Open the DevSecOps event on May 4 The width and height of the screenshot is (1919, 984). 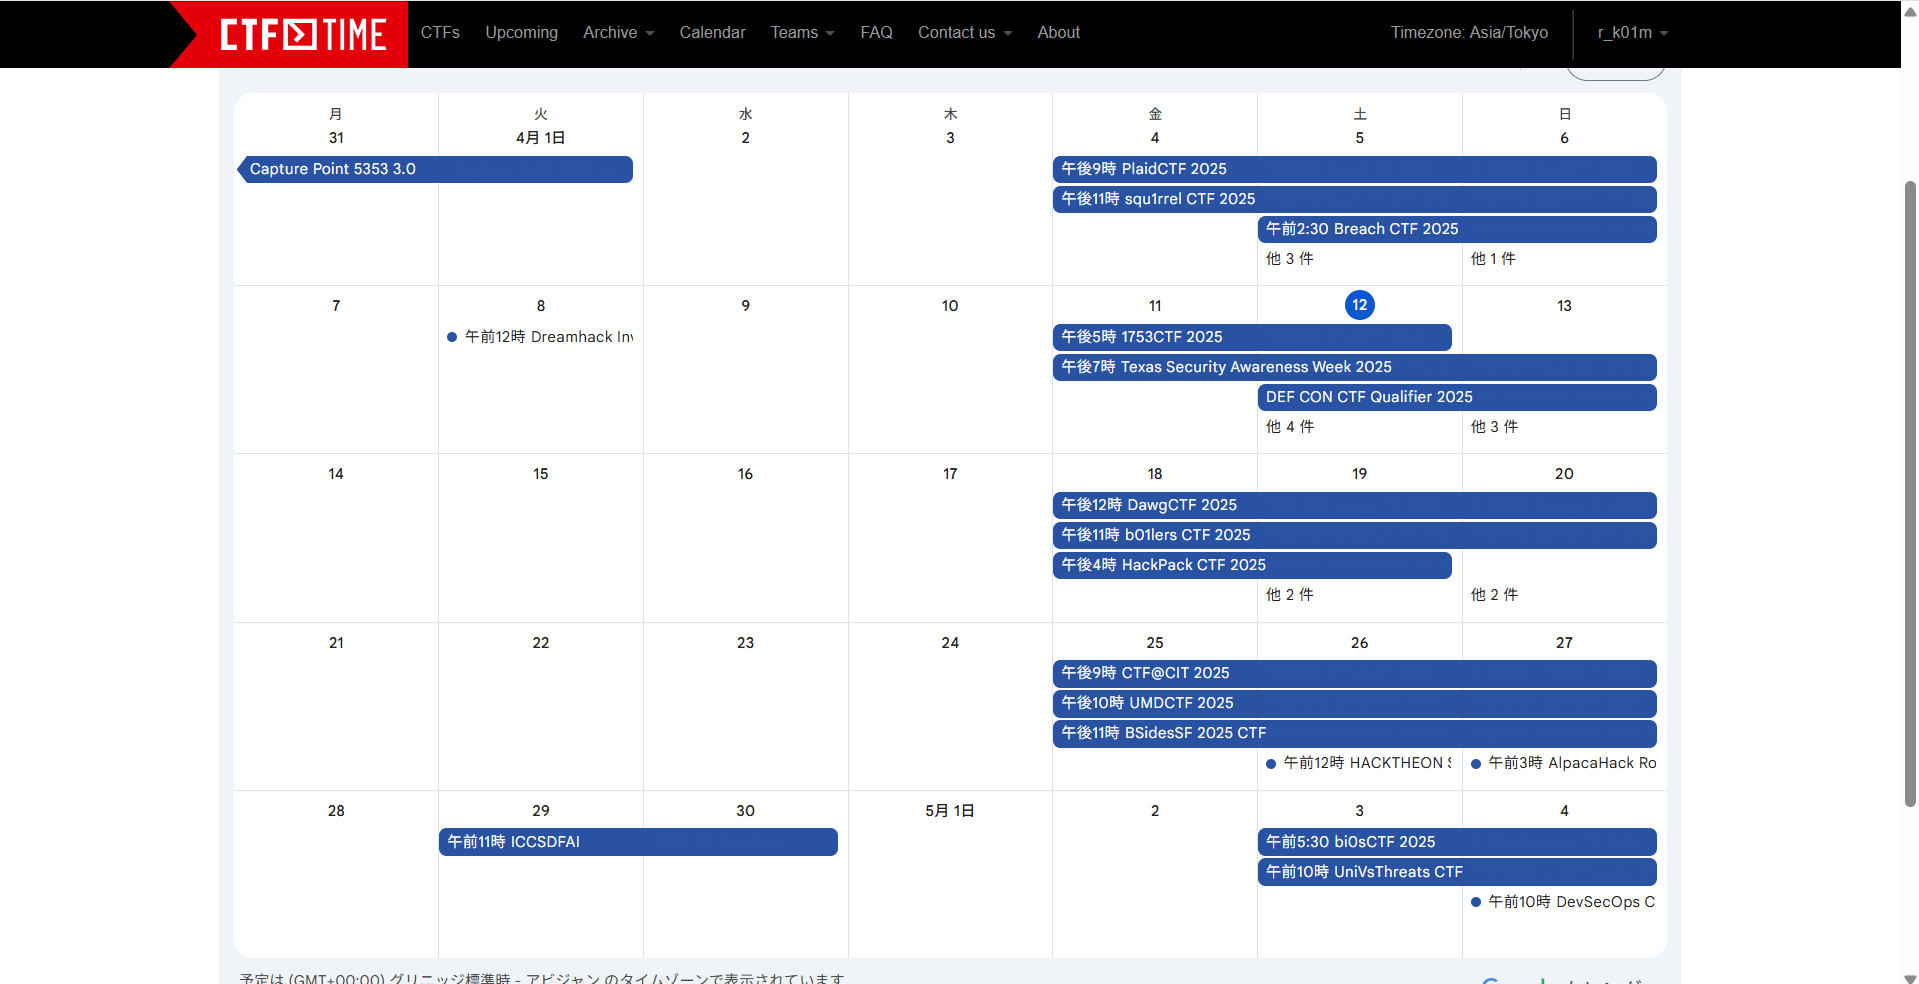coord(1563,902)
